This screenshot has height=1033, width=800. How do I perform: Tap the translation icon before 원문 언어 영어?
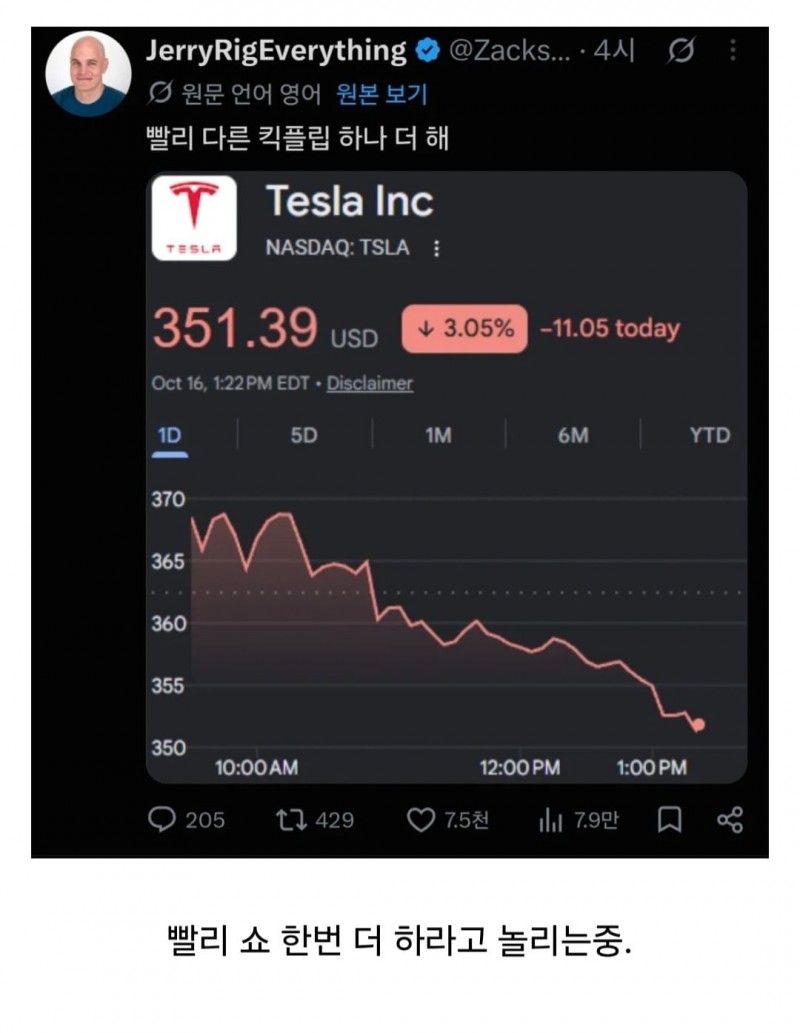159,94
